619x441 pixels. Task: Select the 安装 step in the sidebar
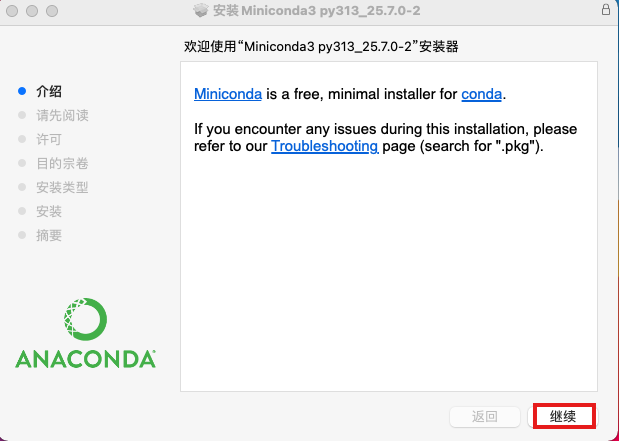click(x=49, y=211)
